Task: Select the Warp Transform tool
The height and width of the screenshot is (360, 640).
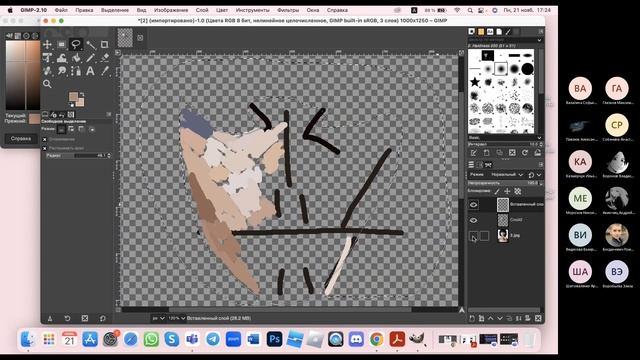Action: point(61,58)
